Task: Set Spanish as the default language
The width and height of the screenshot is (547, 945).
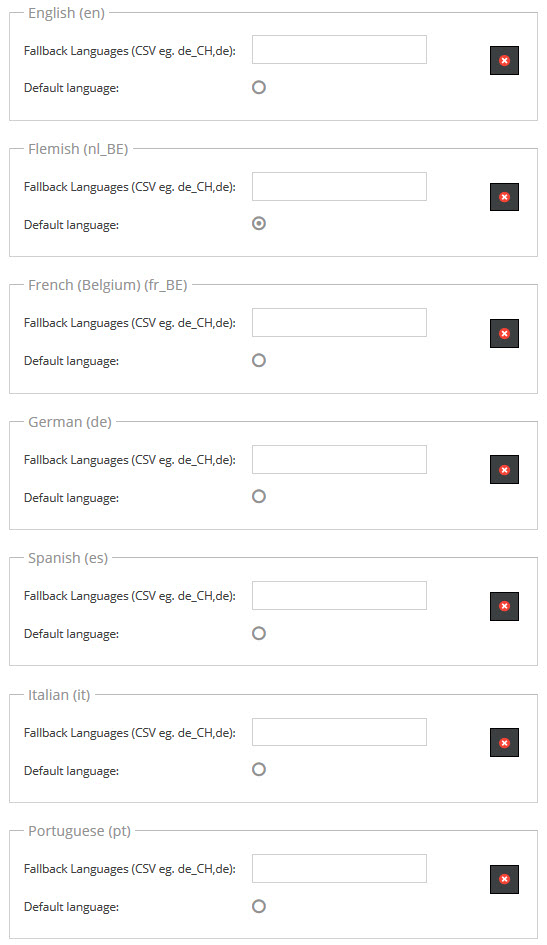Action: pos(259,633)
